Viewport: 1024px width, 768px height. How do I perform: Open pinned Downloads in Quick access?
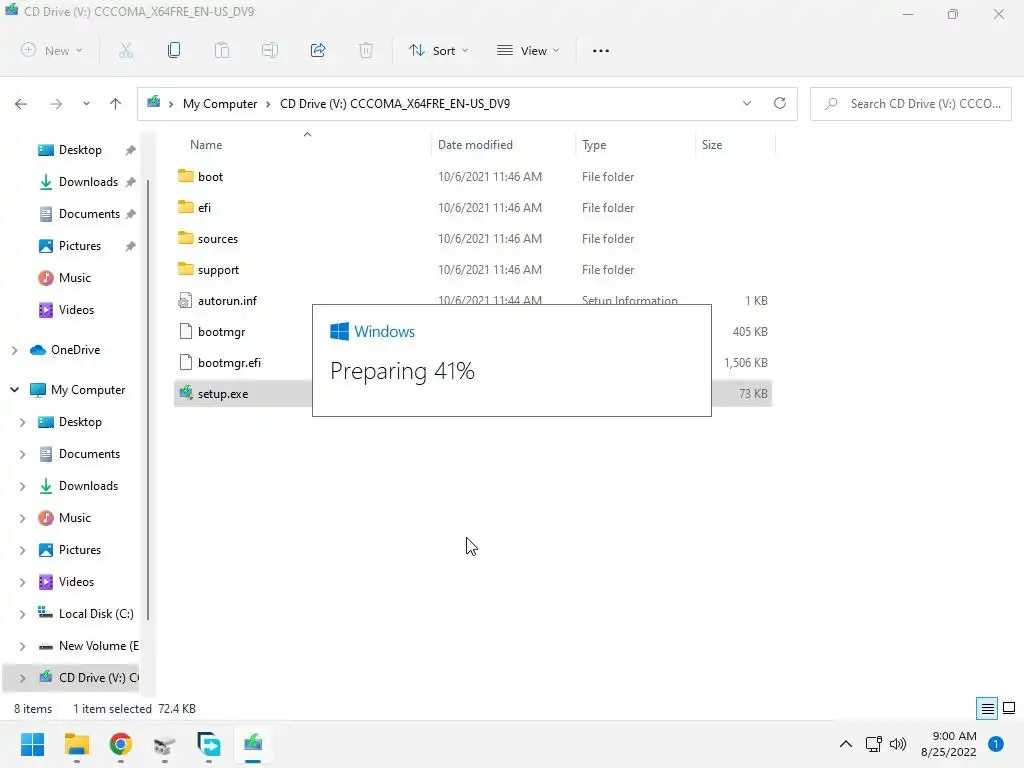[x=88, y=182]
